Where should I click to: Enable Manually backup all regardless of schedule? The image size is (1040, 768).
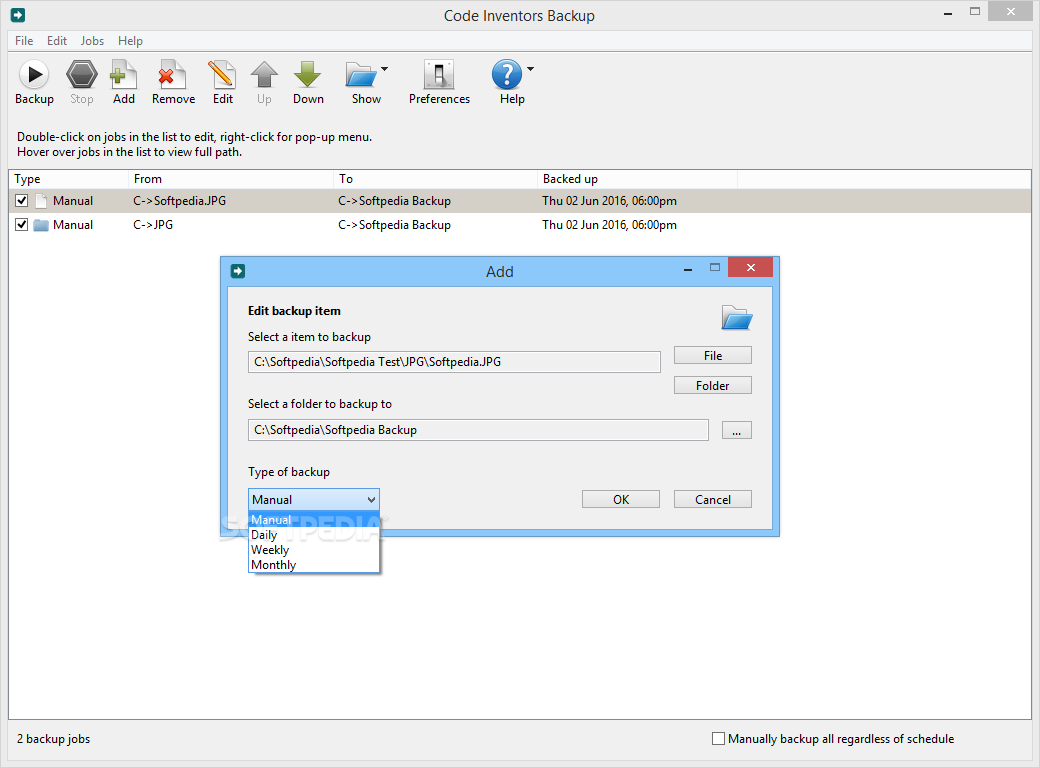point(718,738)
